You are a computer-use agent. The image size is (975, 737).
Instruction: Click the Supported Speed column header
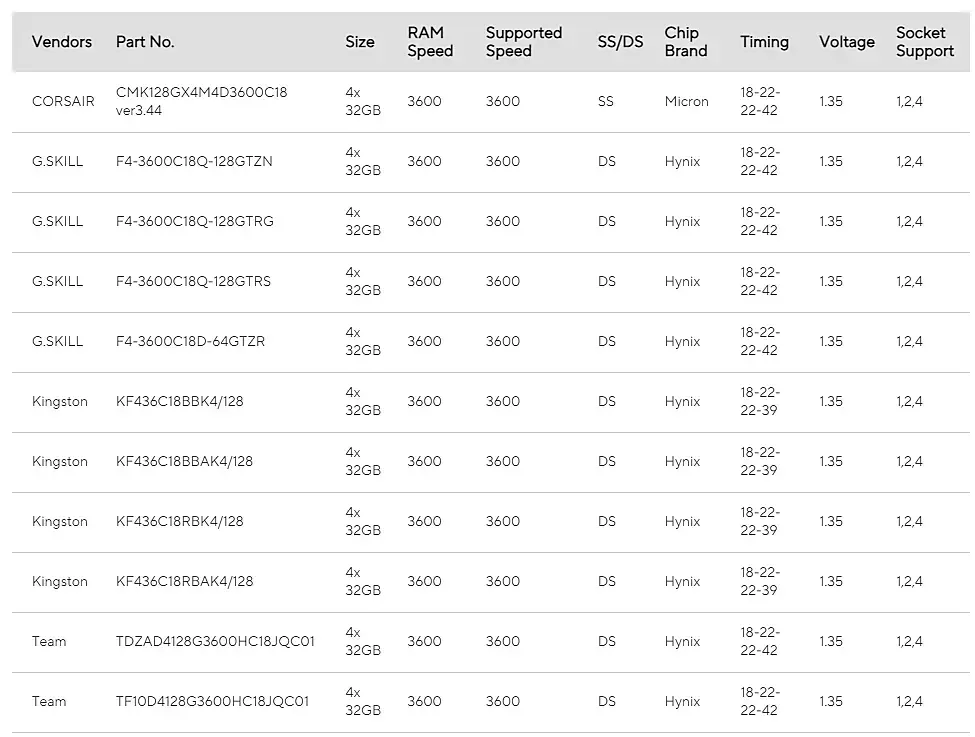click(524, 42)
